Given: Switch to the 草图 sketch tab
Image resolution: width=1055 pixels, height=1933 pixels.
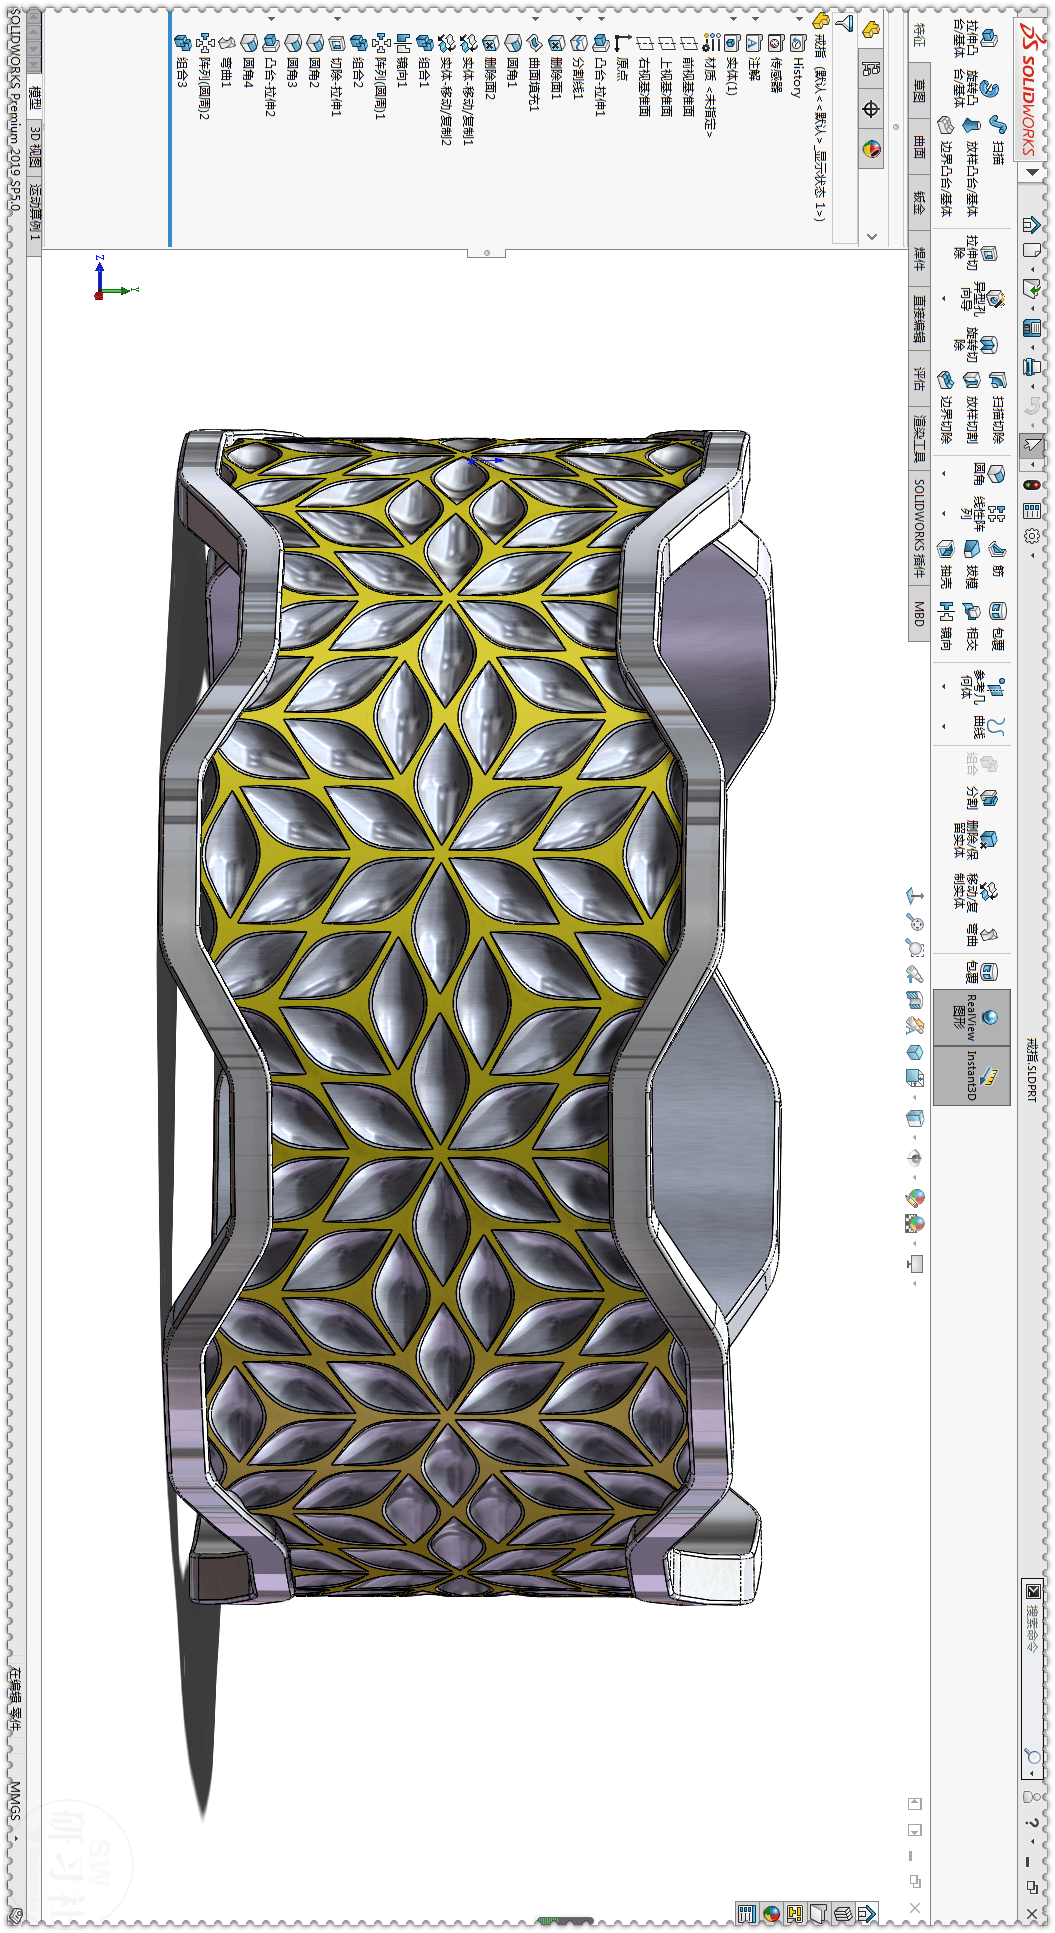Looking at the screenshot, I should [x=919, y=90].
